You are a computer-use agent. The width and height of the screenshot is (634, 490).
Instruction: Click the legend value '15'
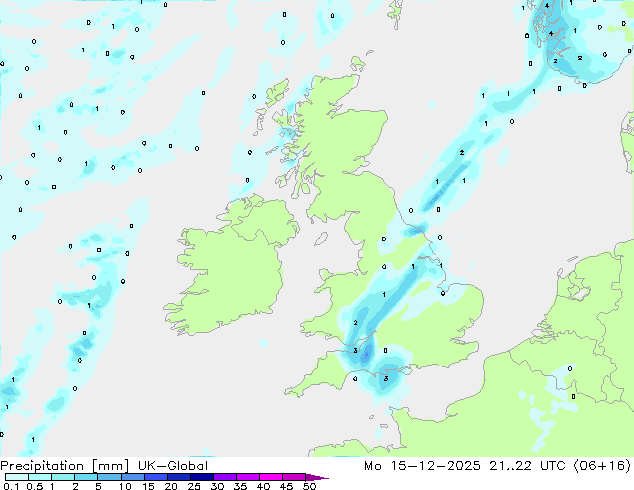coord(148,486)
